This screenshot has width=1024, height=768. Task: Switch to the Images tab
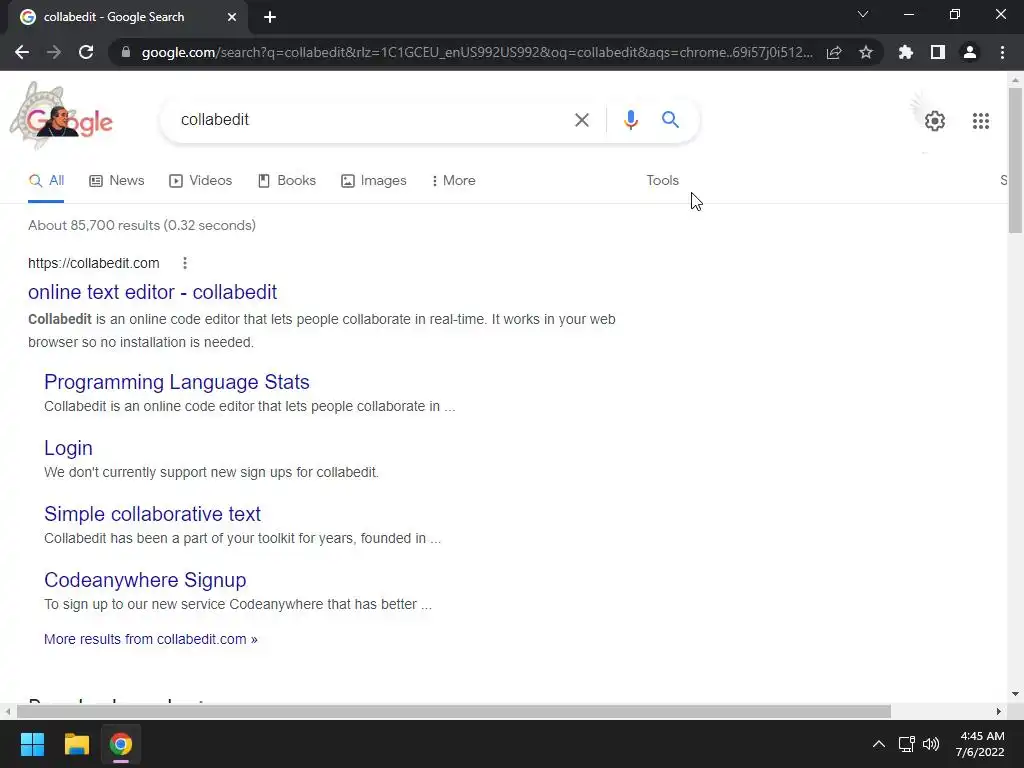[374, 181]
